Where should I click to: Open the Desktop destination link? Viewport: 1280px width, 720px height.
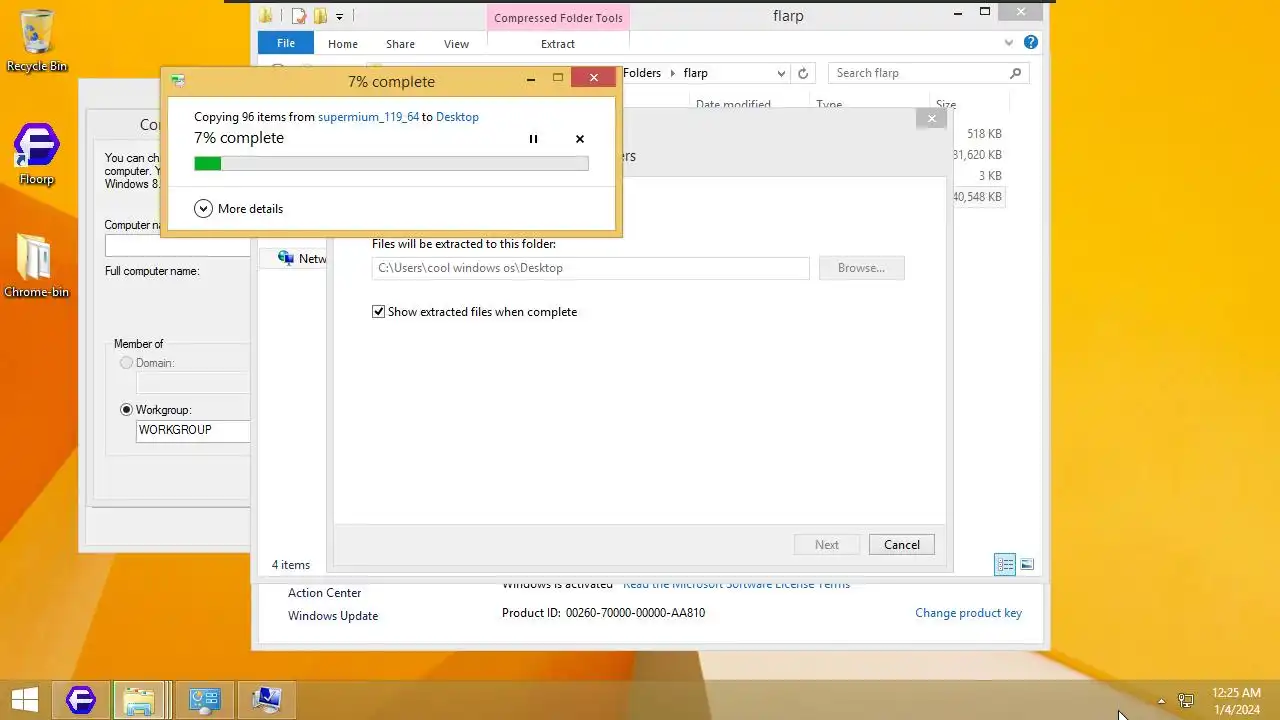[x=457, y=117]
